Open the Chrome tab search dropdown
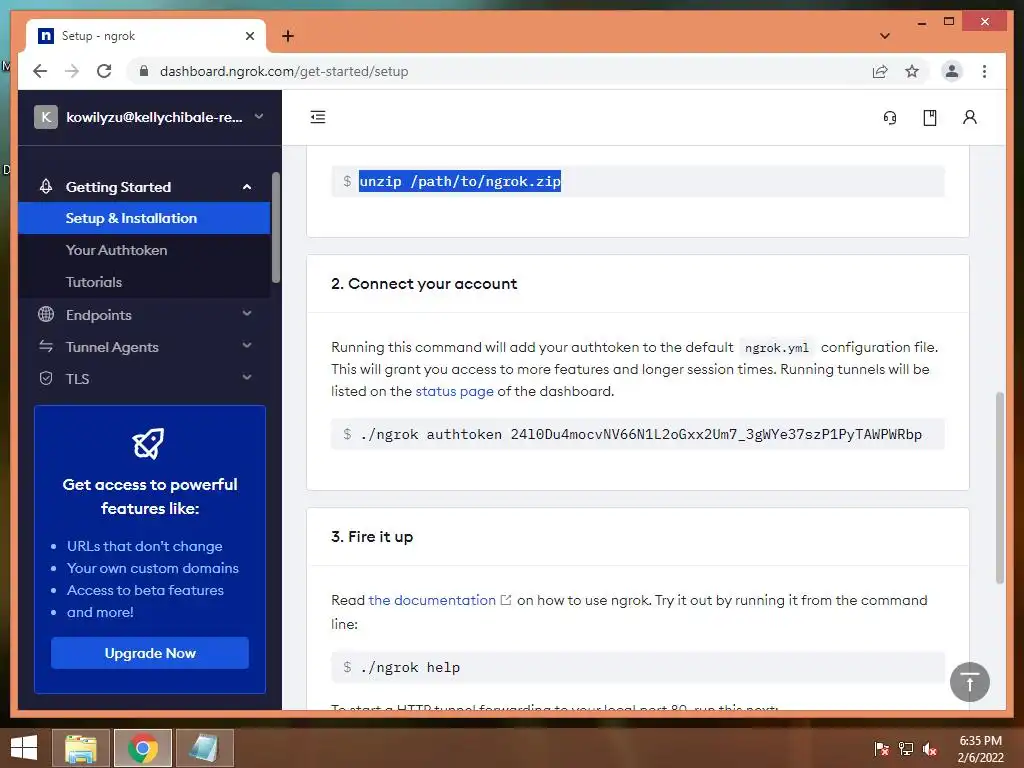Screen dimensions: 1024x768 [x=885, y=36]
